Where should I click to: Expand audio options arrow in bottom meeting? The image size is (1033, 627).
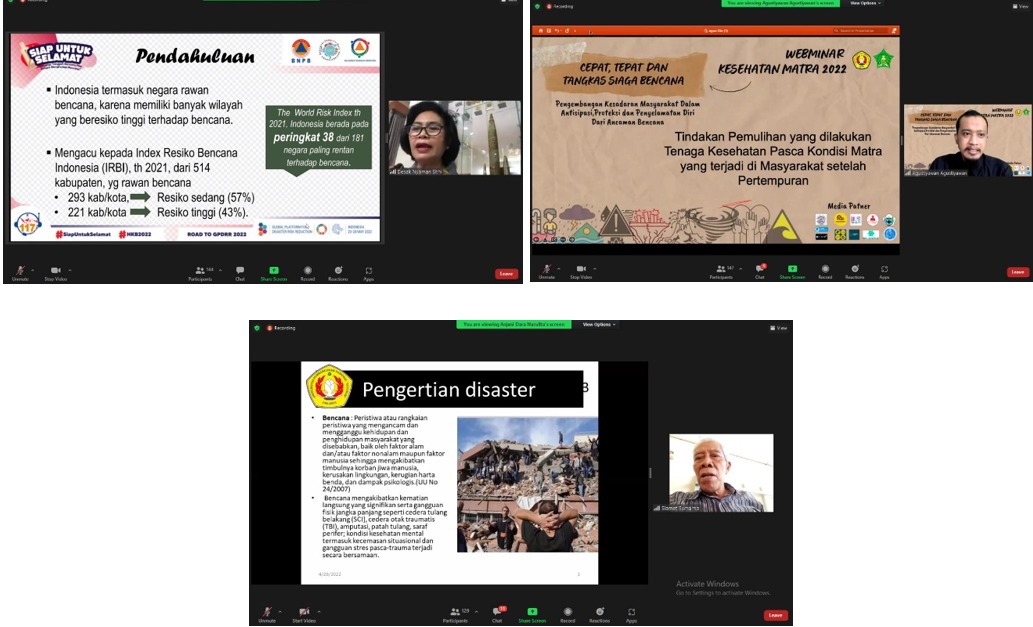278,611
